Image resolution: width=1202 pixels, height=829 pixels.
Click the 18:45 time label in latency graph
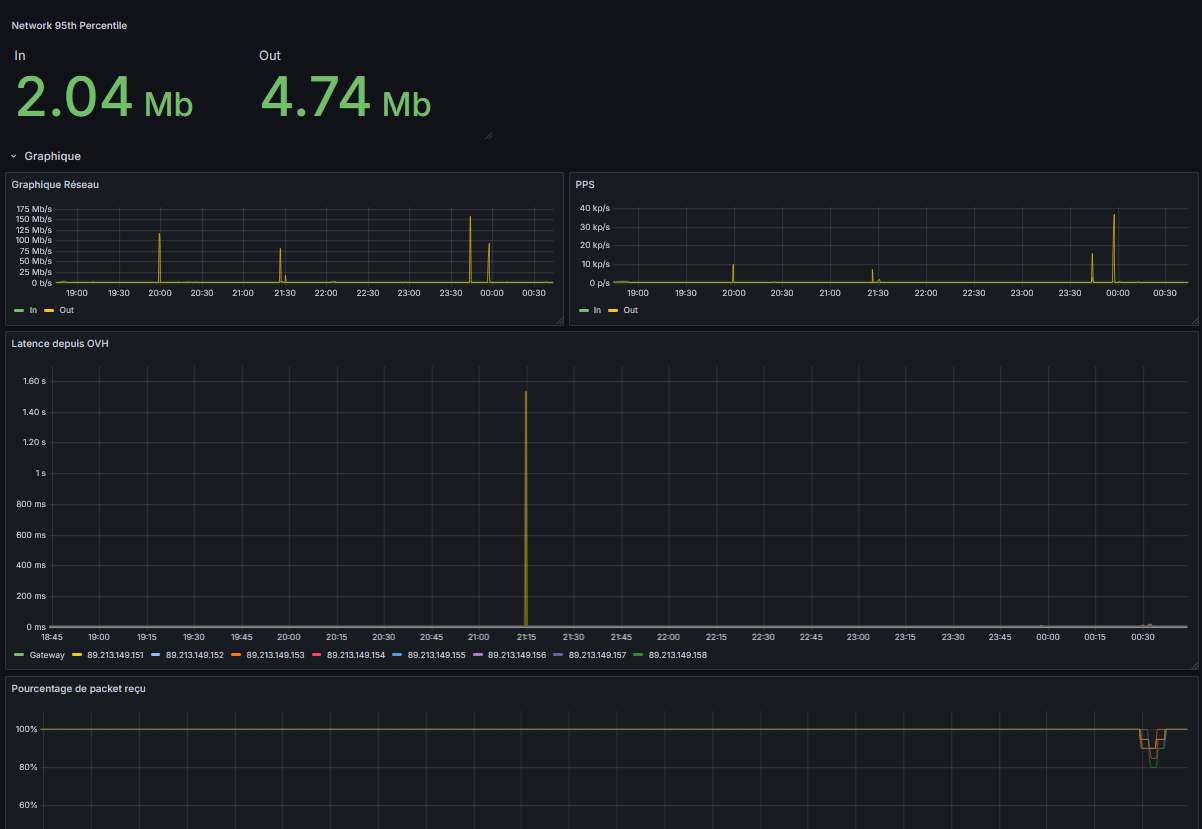coord(51,637)
